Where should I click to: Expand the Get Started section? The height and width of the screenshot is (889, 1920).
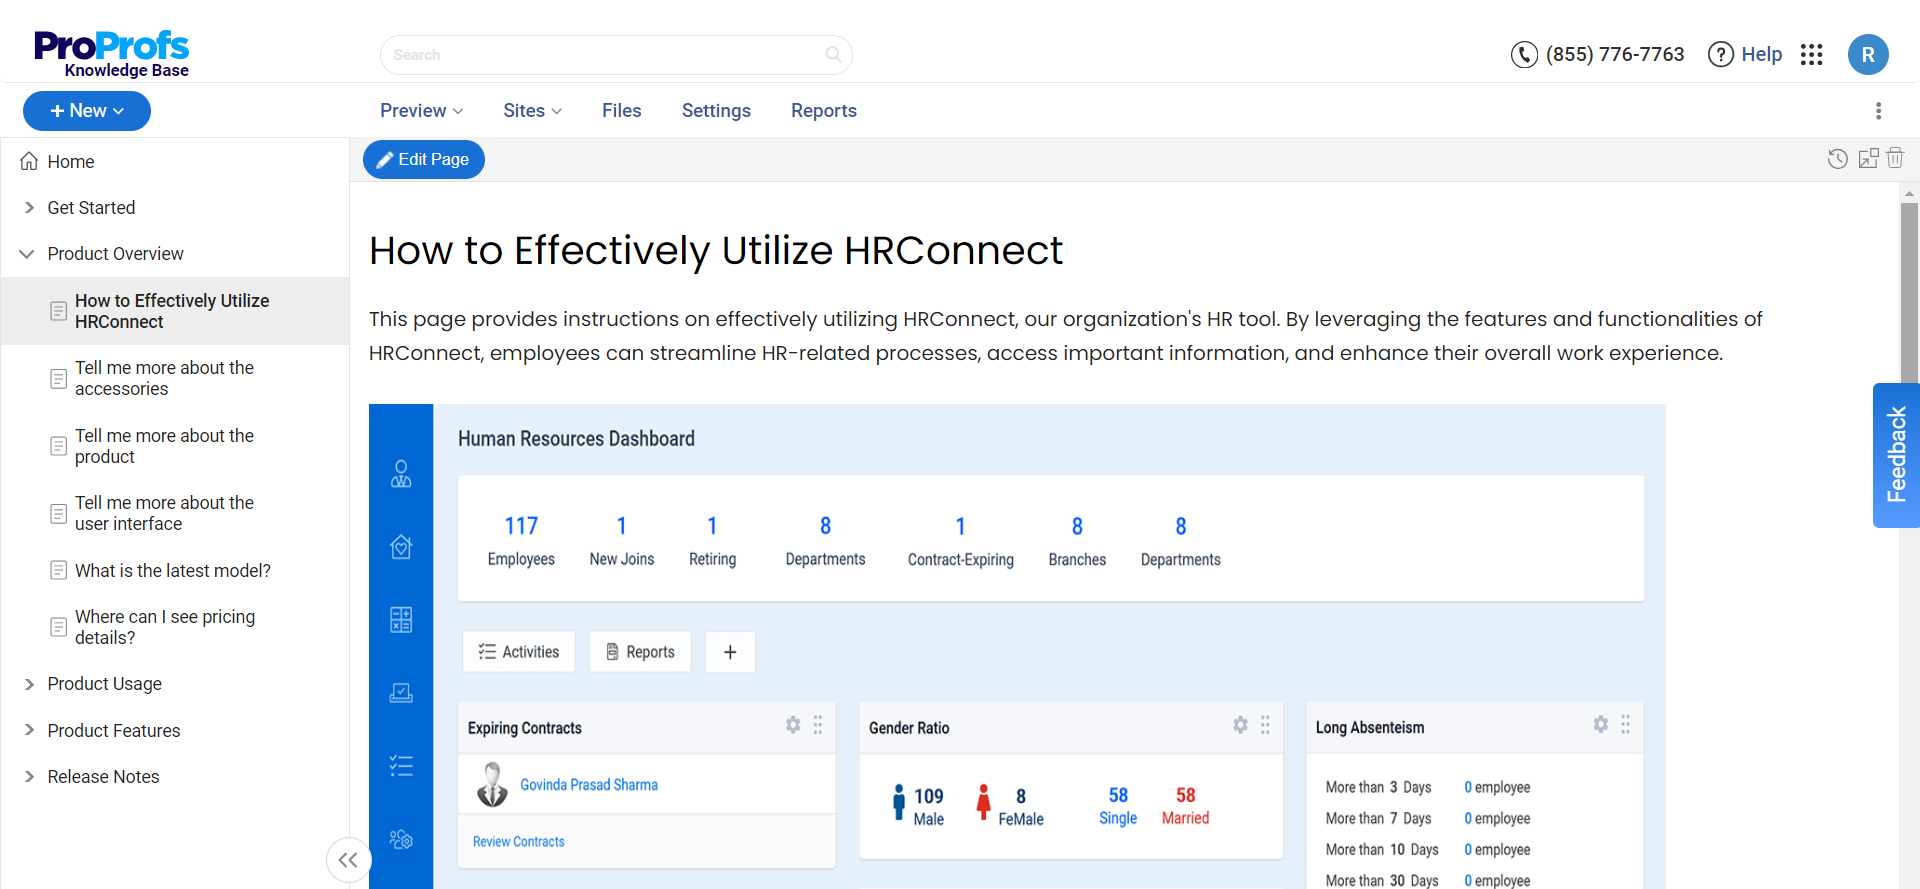click(x=29, y=207)
